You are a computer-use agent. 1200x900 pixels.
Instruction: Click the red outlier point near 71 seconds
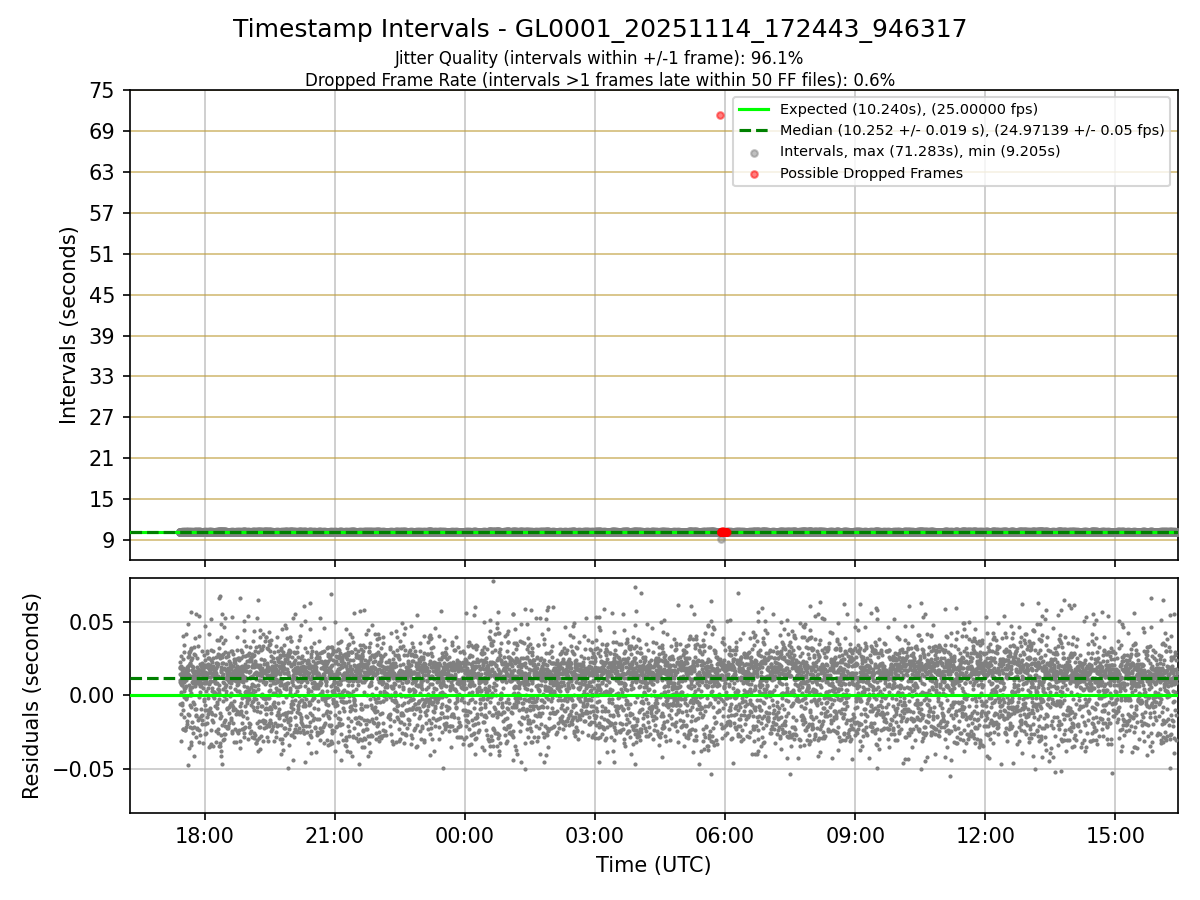(x=720, y=115)
